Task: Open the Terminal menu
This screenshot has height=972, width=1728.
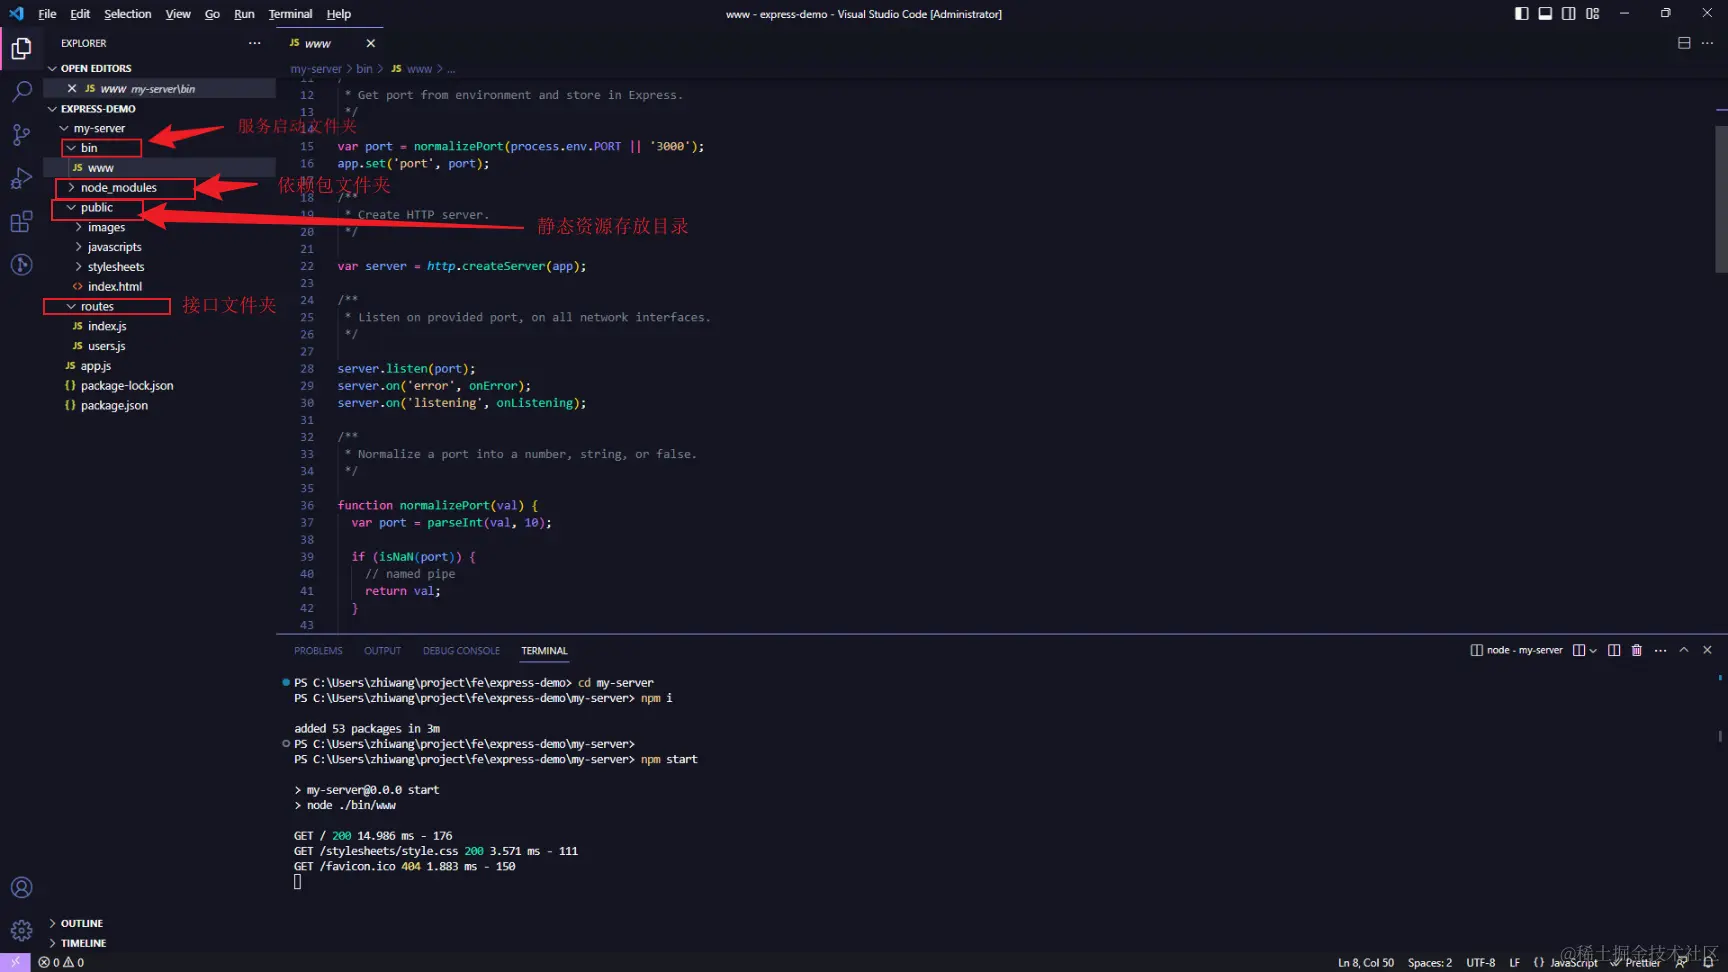Action: tap(290, 14)
